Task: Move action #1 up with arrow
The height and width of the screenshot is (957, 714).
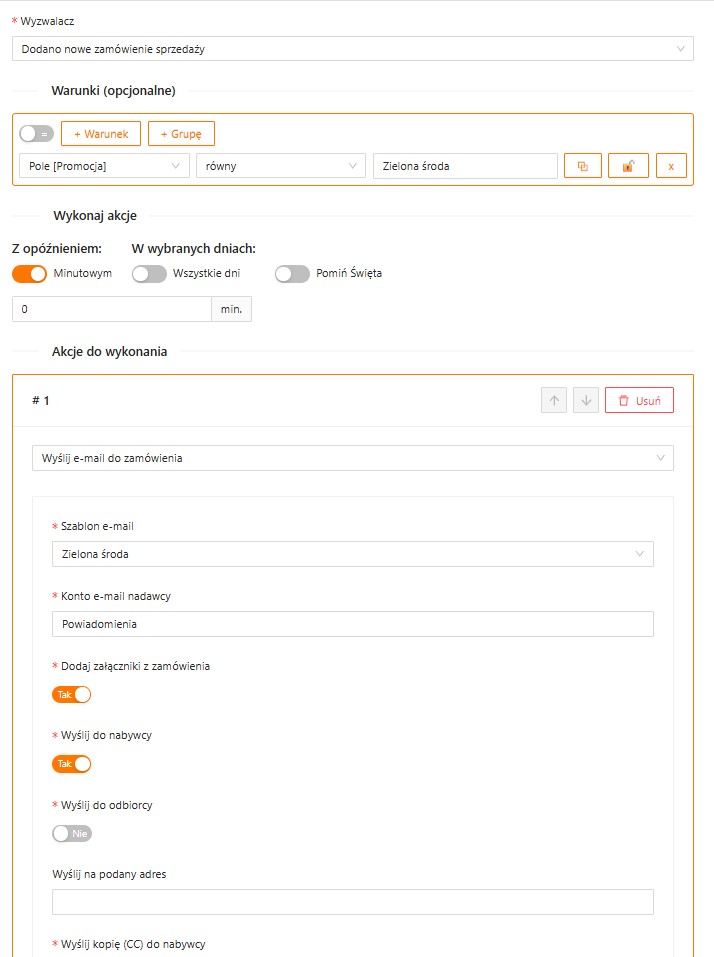Action: coord(553,400)
